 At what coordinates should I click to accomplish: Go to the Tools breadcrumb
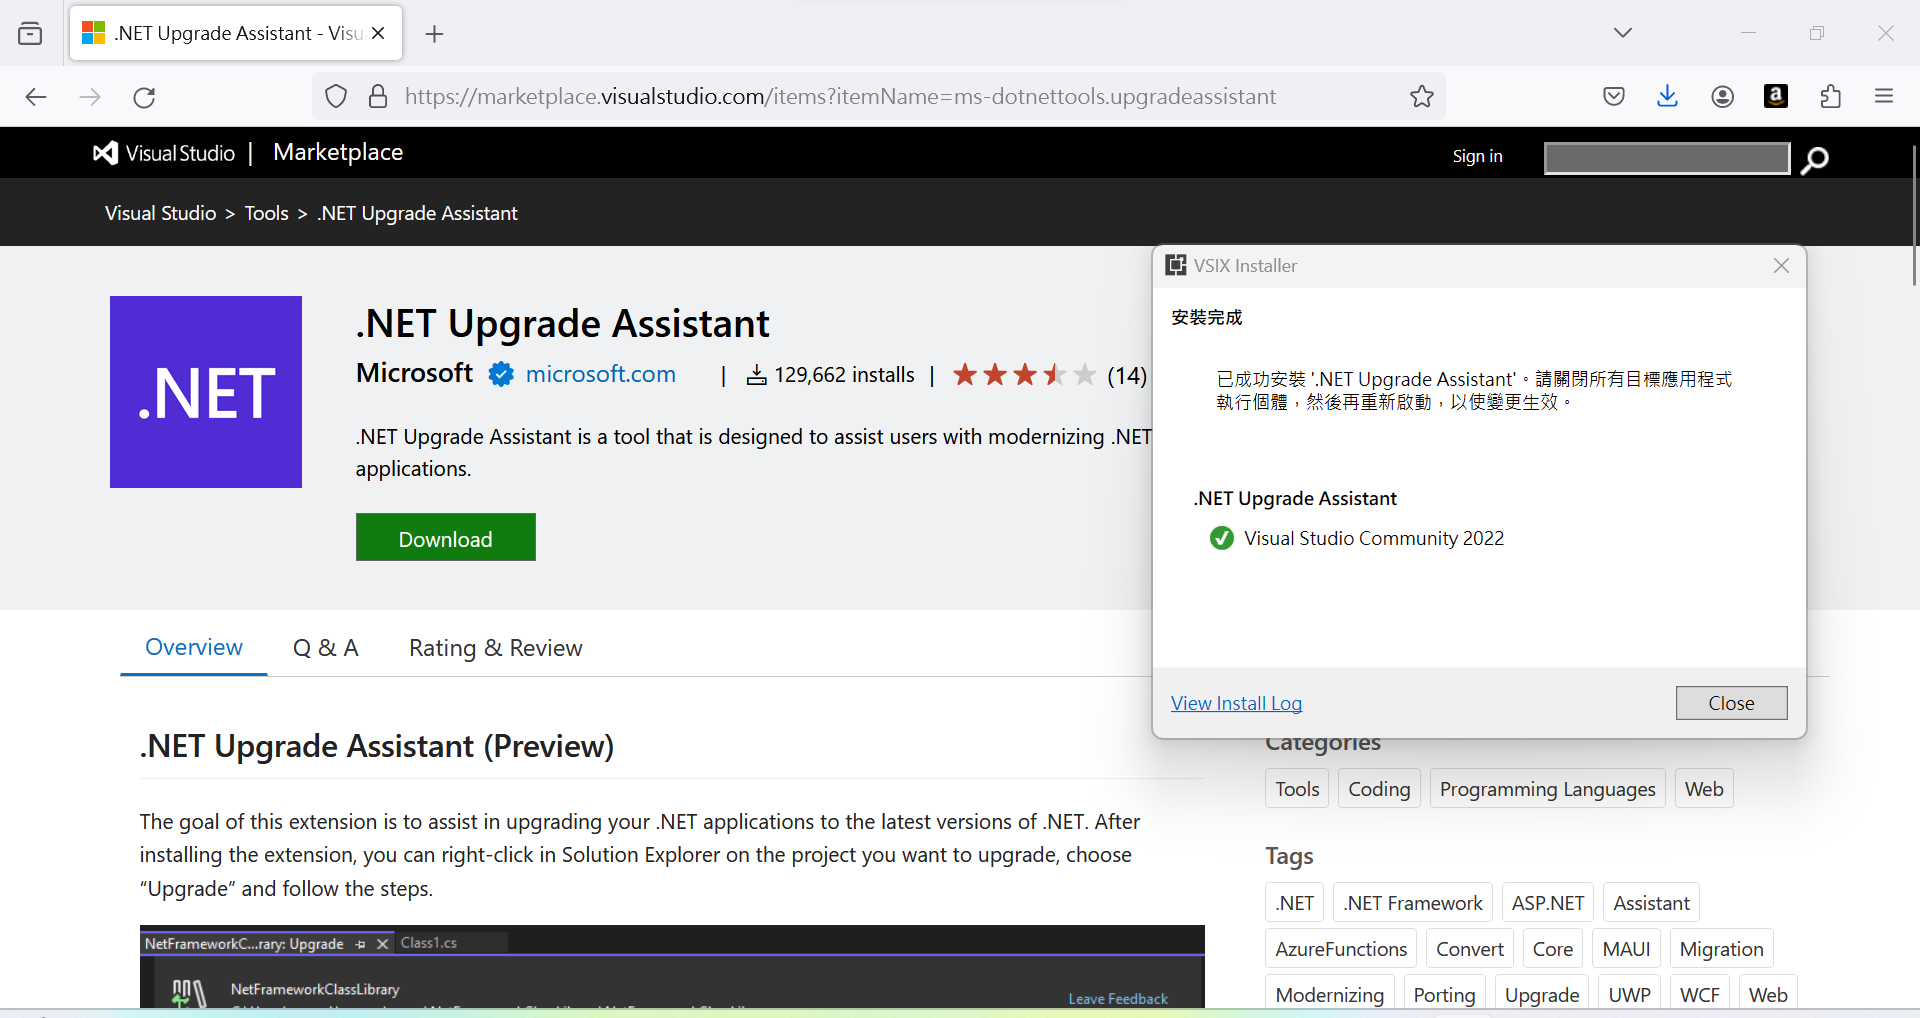pos(267,213)
